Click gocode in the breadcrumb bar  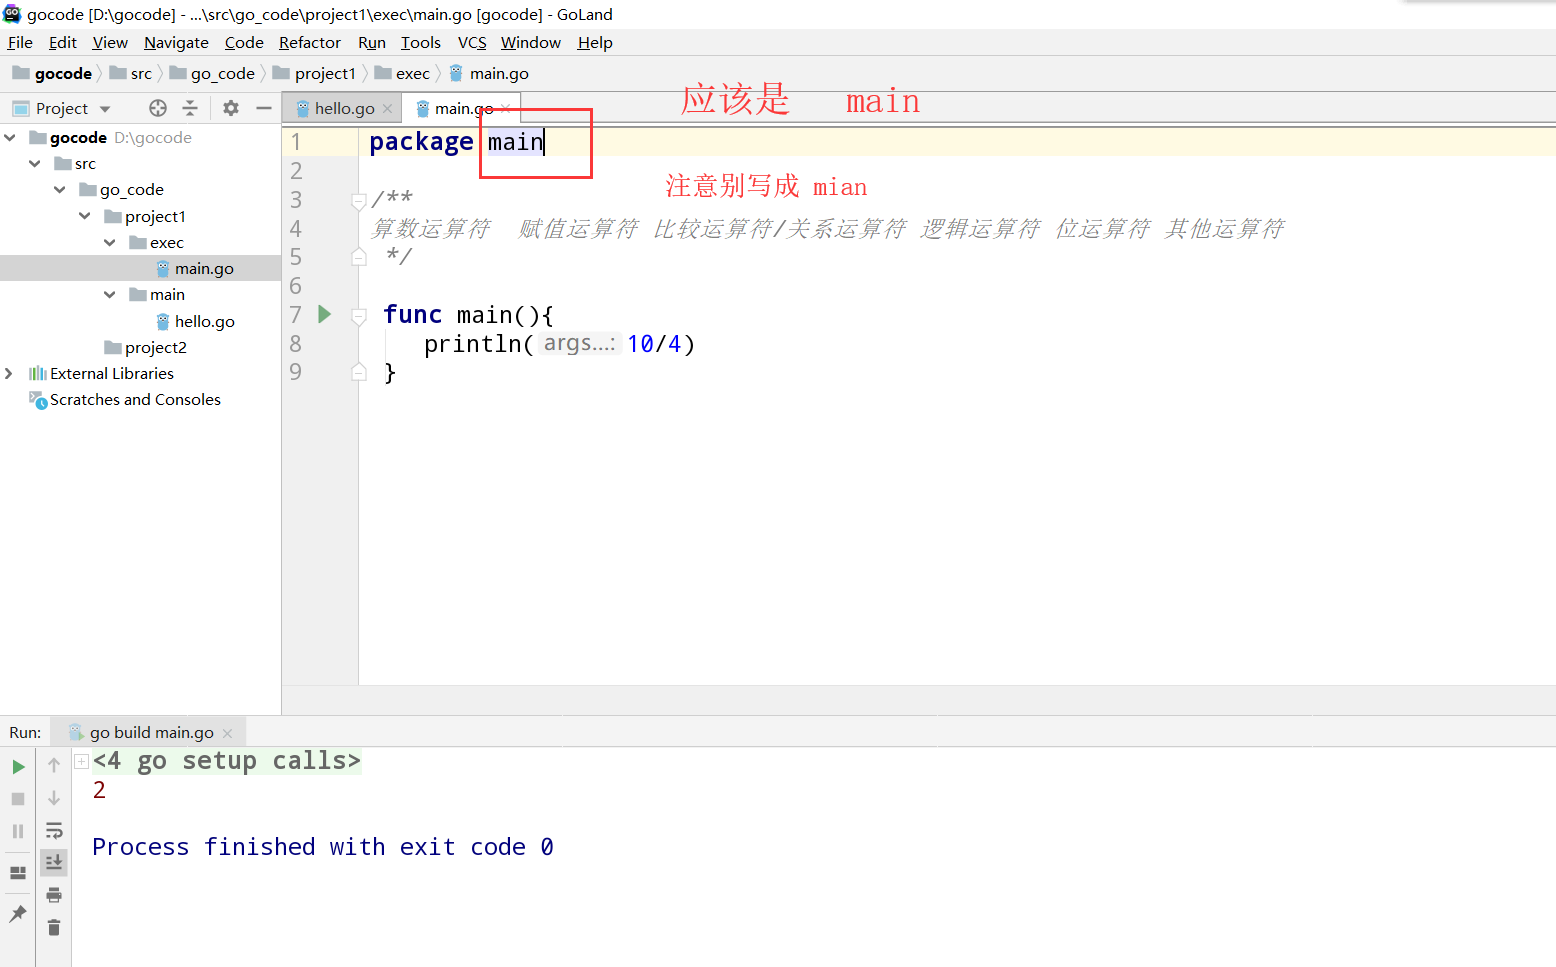click(x=52, y=73)
